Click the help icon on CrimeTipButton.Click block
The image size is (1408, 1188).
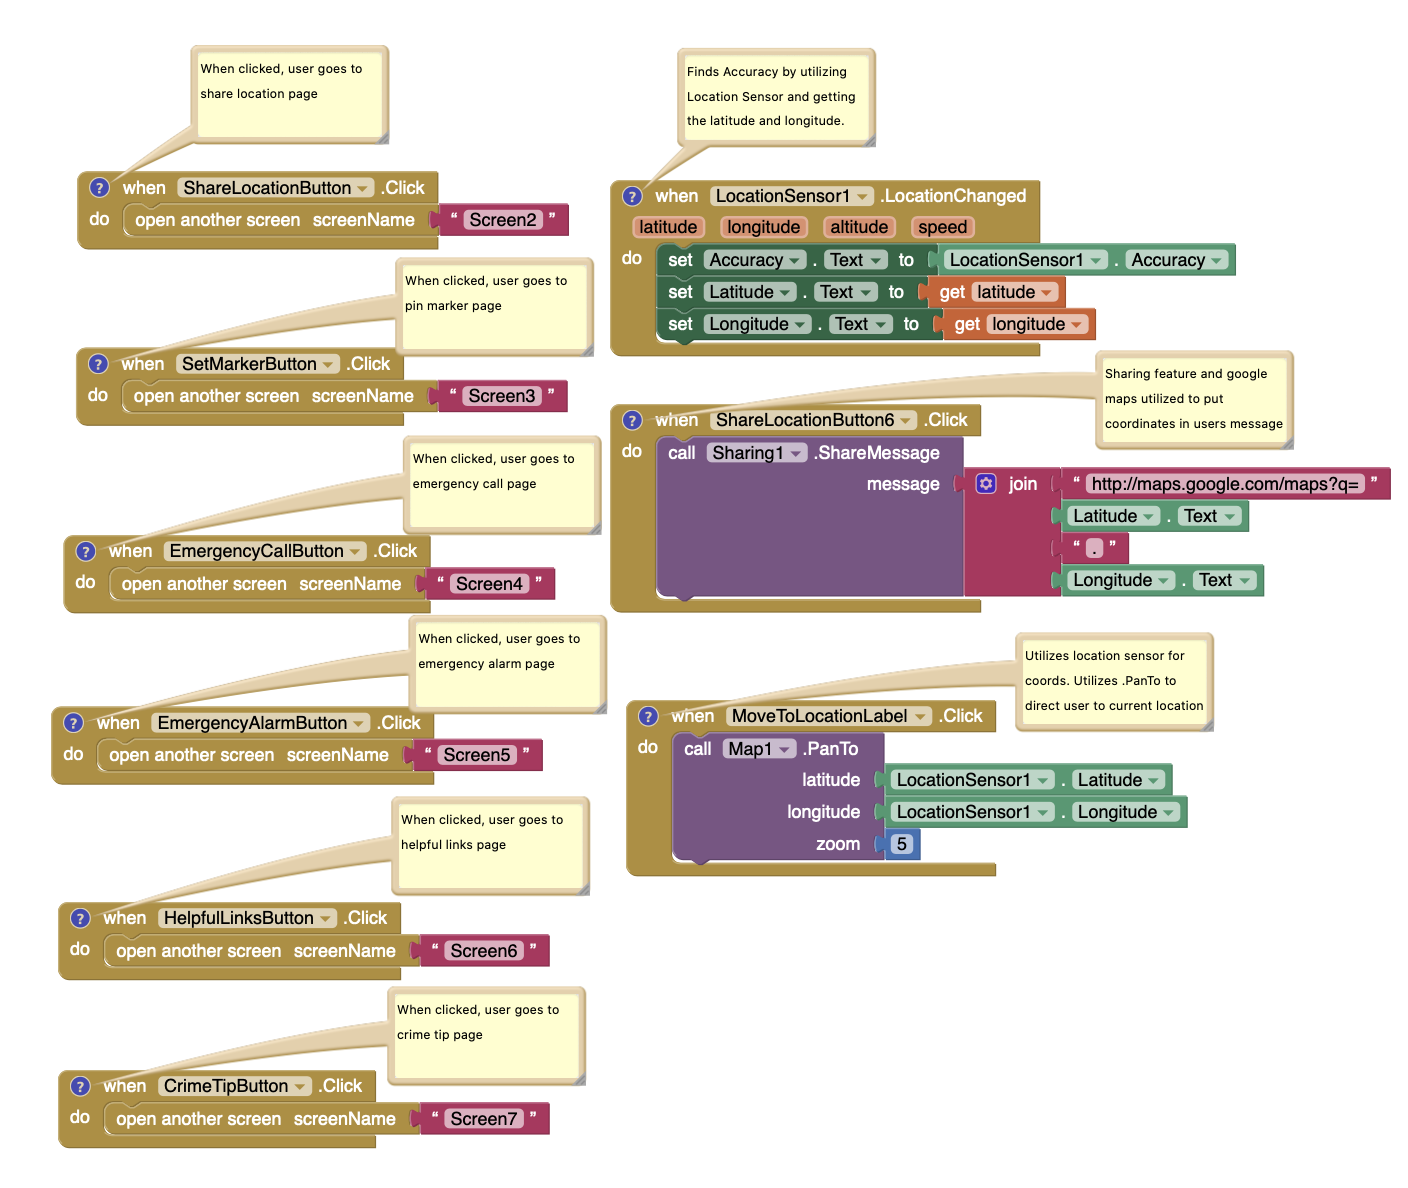tap(79, 1086)
